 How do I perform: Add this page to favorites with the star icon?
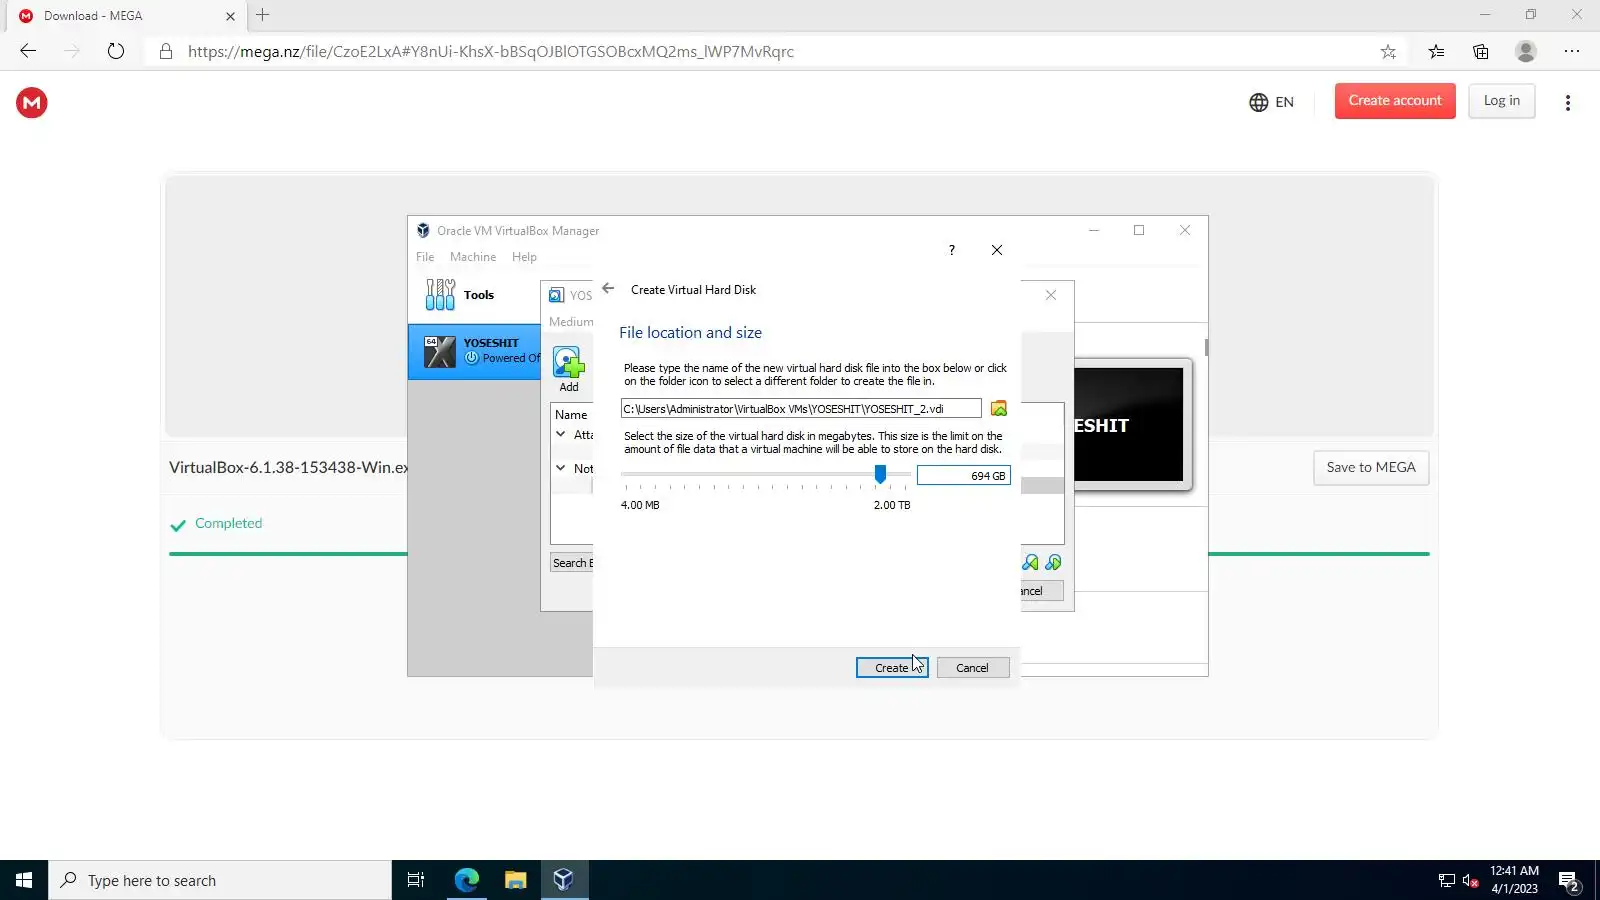(x=1388, y=52)
